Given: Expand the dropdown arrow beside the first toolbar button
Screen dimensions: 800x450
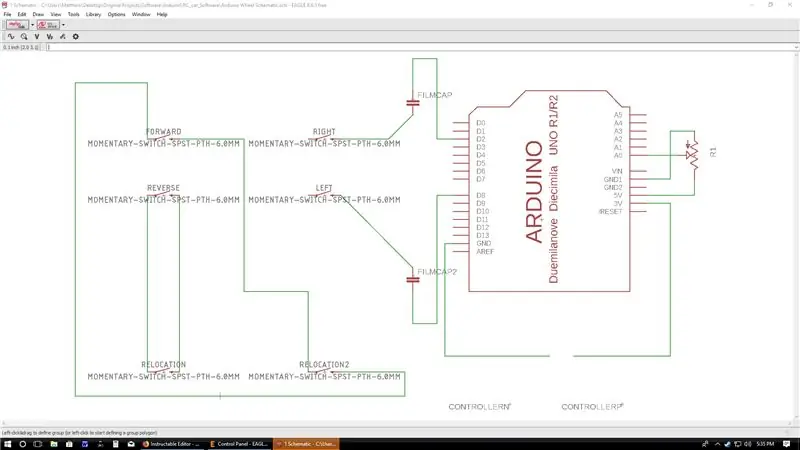Looking at the screenshot, I should pyautogui.click(x=32, y=25).
